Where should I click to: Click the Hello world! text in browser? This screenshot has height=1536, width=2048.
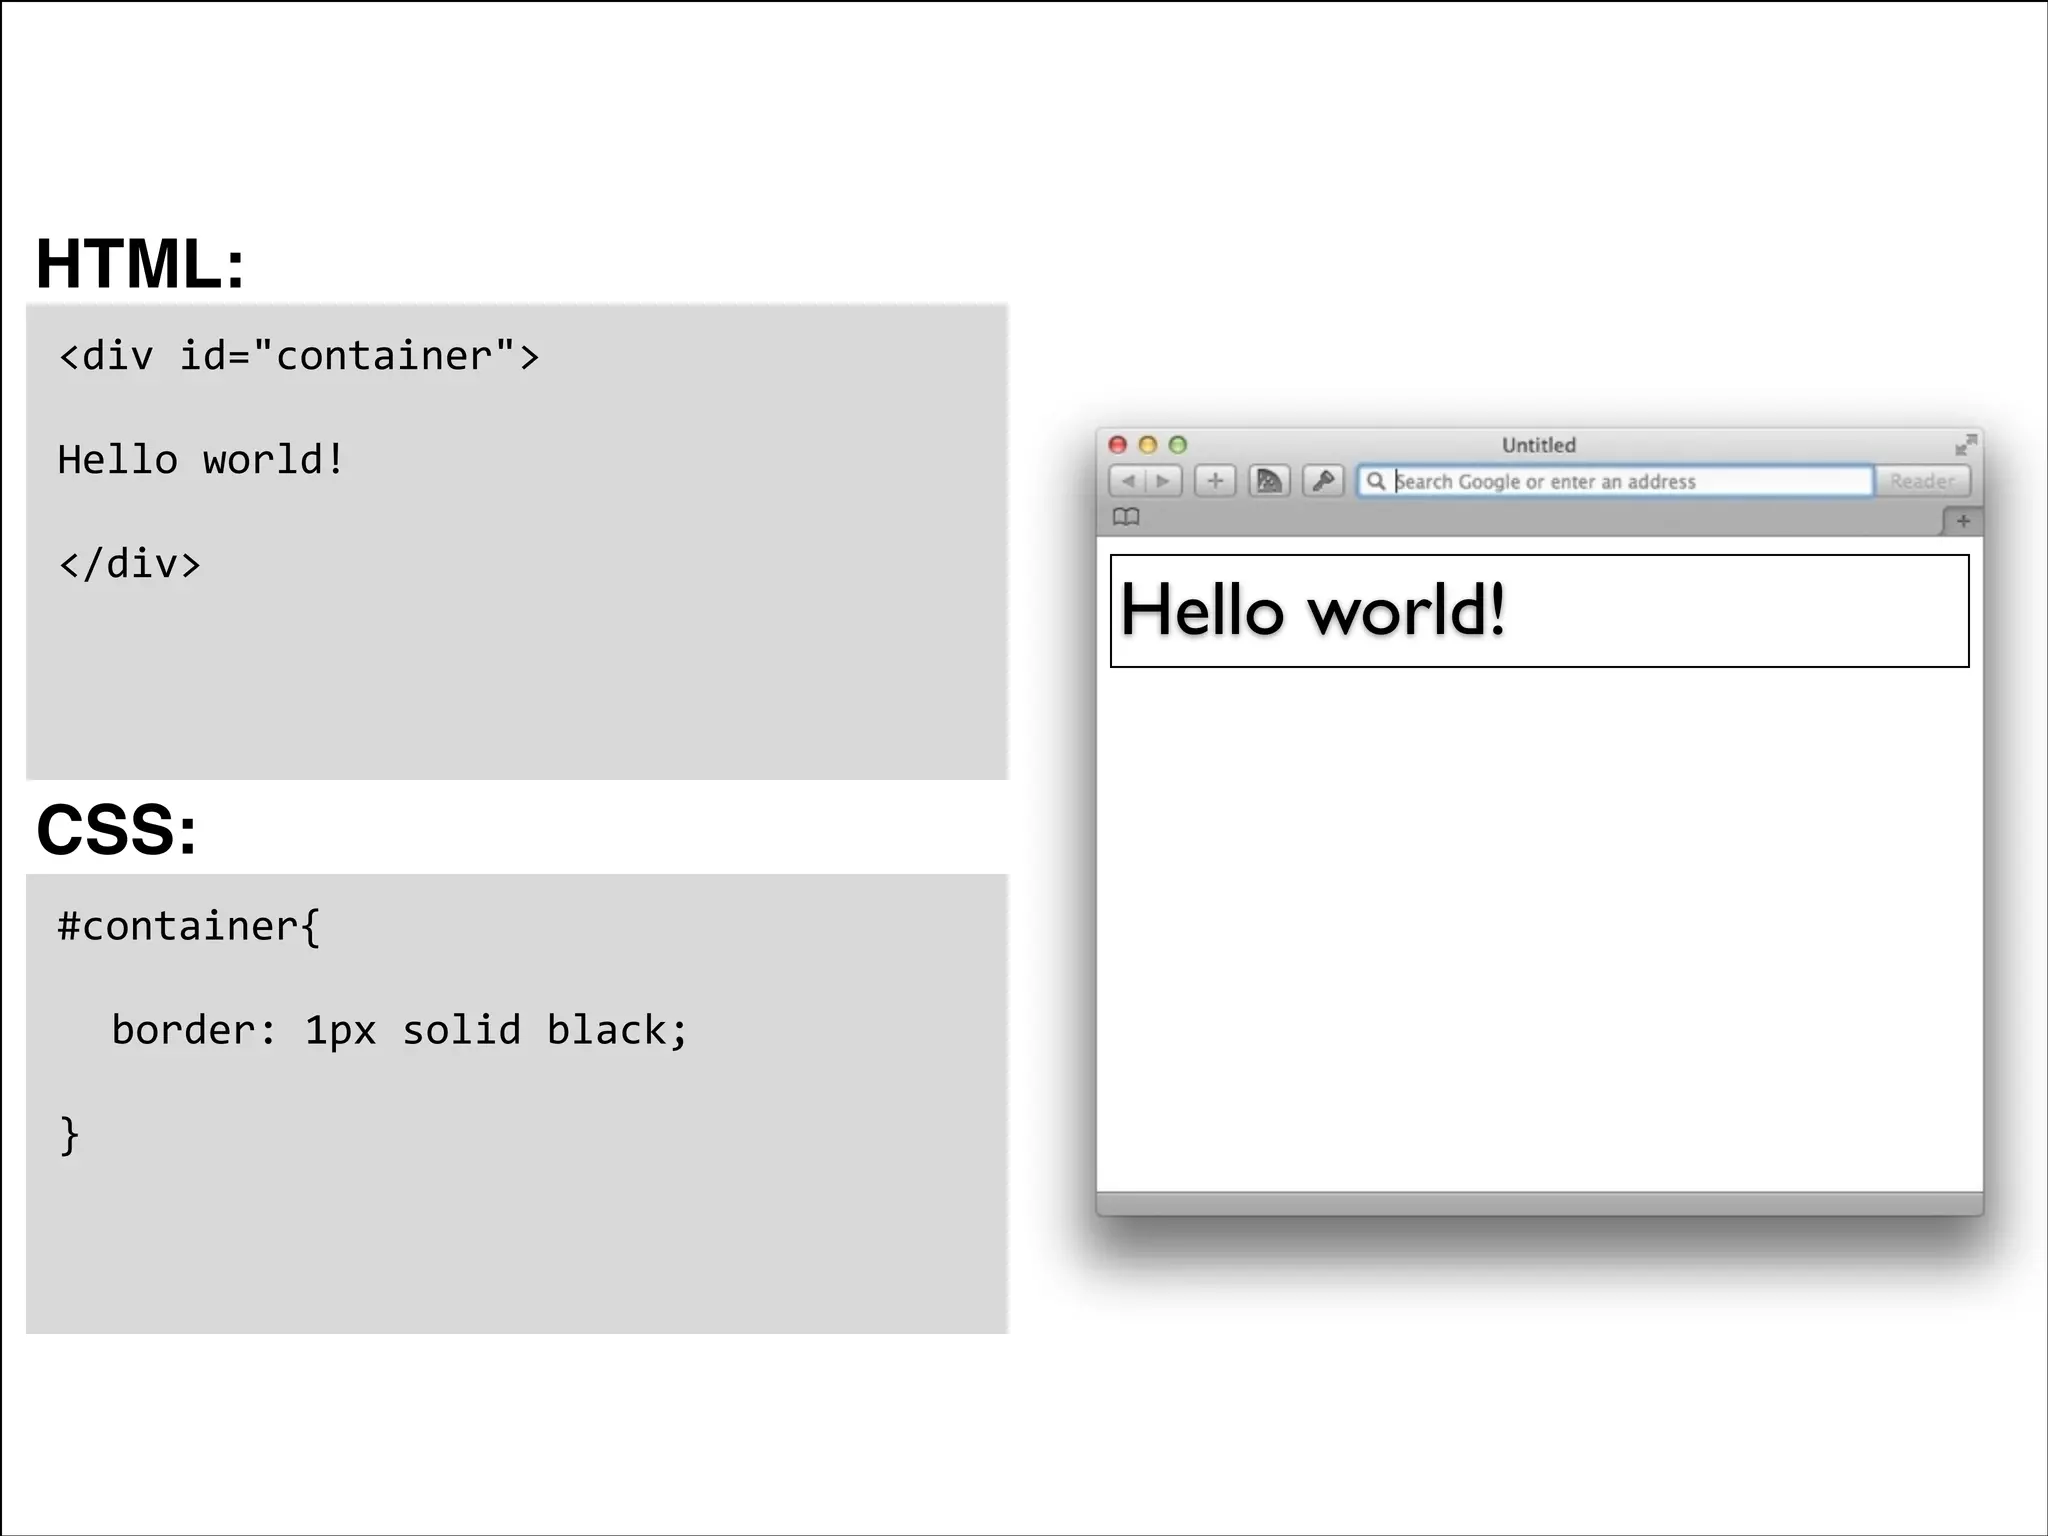[1313, 610]
